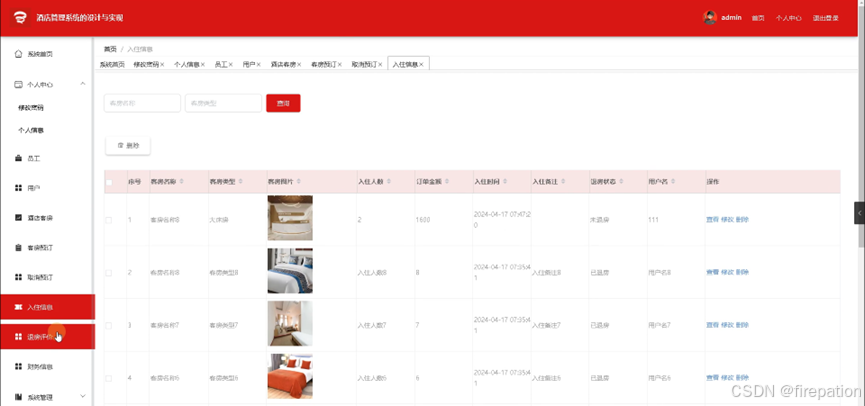Close the 用户 tab with its X
865x406 pixels.
[258, 65]
